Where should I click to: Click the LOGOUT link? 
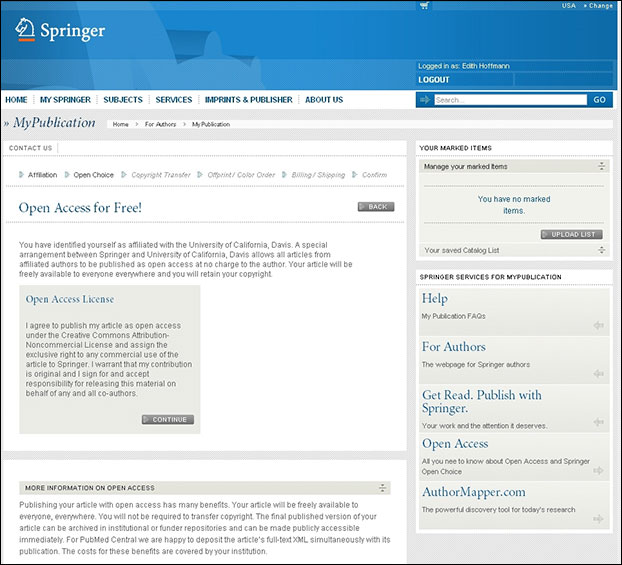pos(434,80)
